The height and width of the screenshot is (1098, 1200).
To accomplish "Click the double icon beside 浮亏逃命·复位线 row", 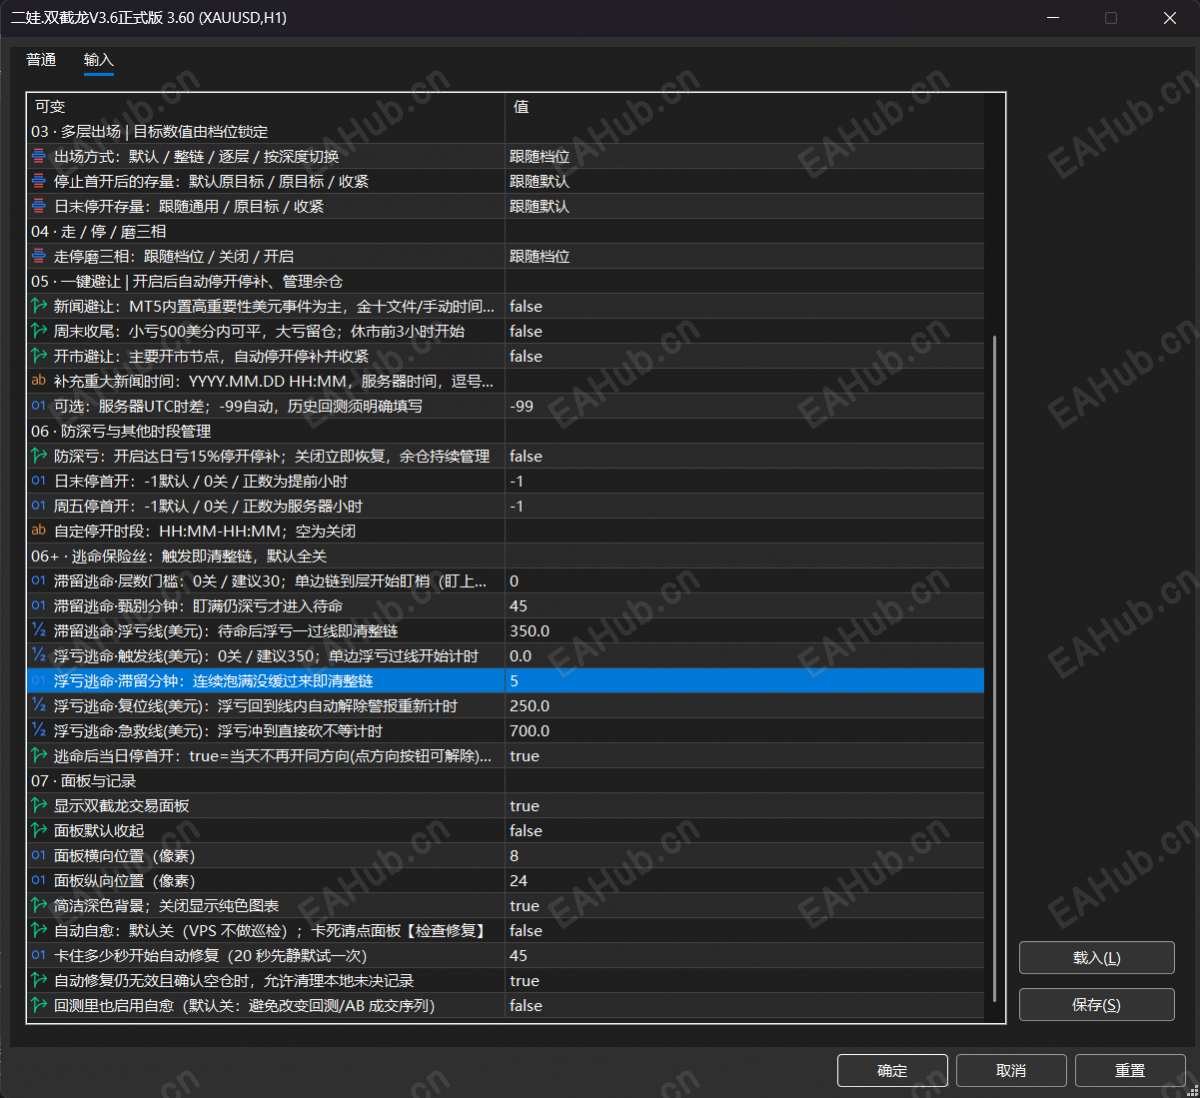I will tap(39, 706).
